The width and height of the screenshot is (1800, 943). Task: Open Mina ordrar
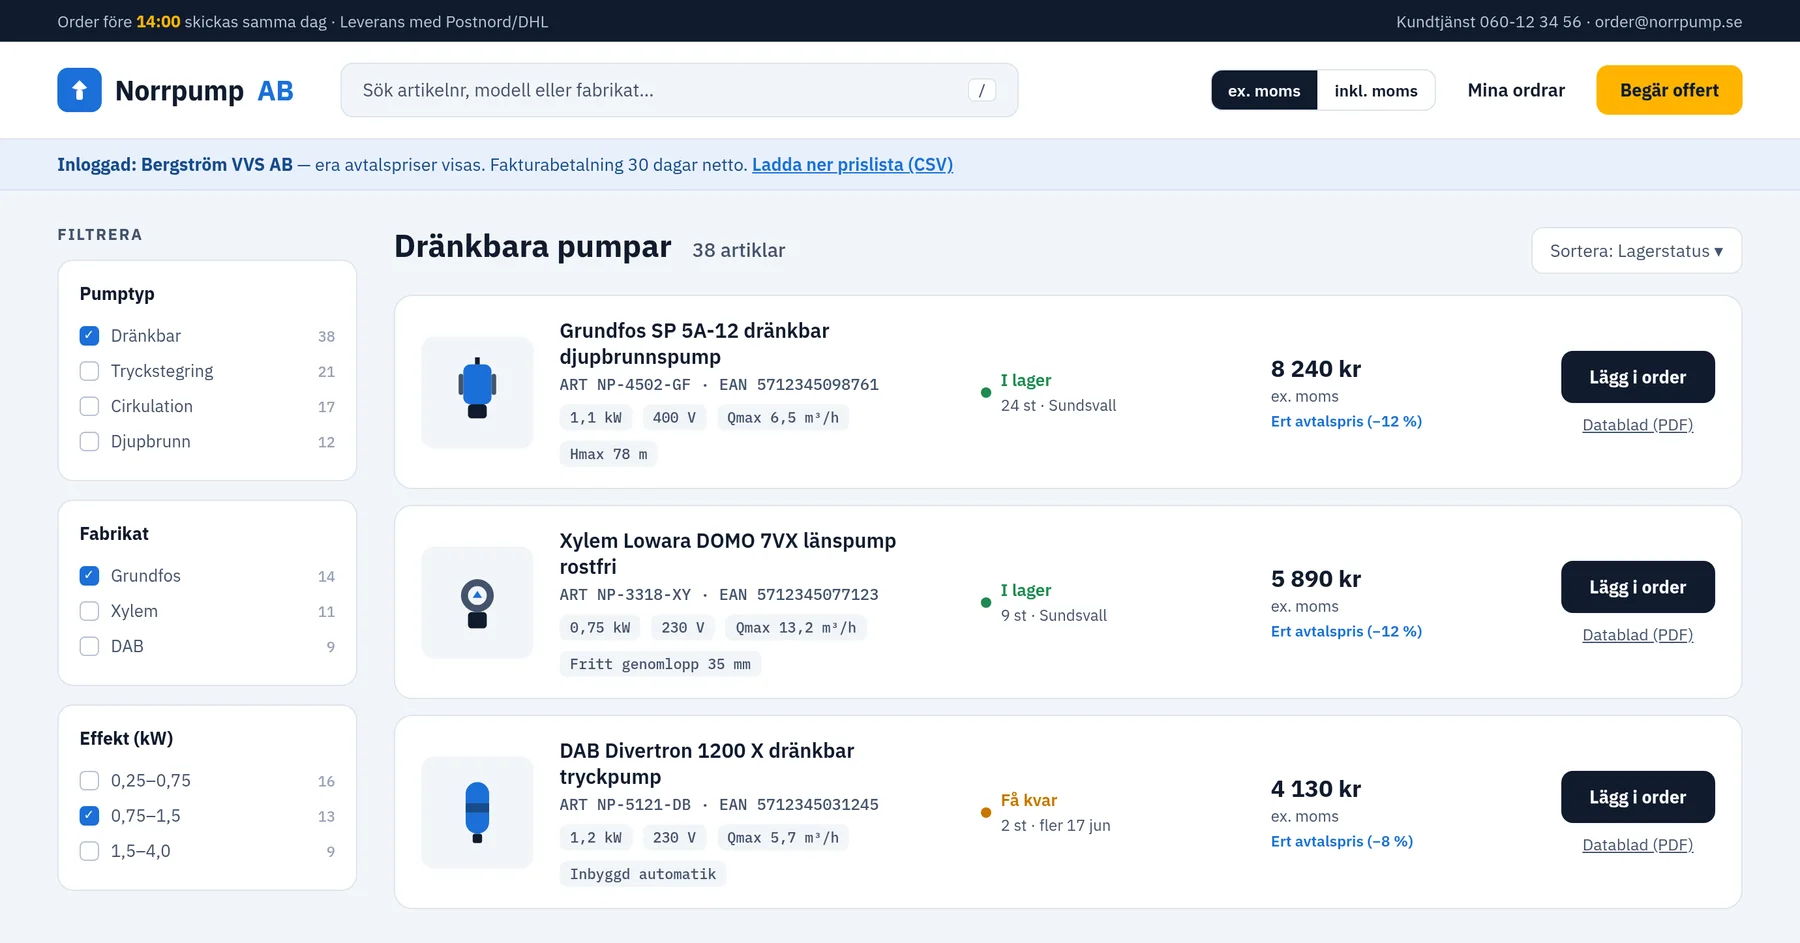click(1516, 90)
